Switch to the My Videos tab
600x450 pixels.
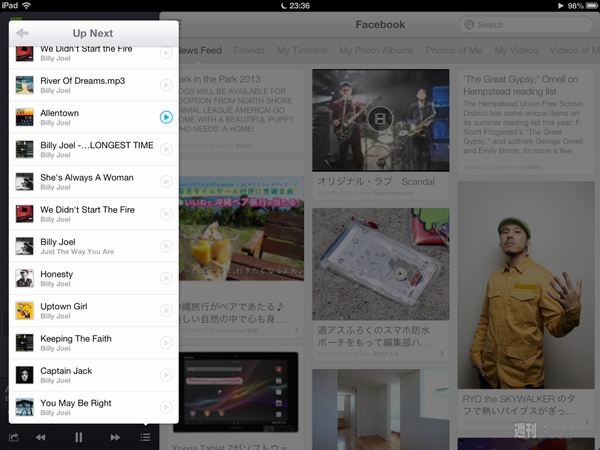[516, 51]
